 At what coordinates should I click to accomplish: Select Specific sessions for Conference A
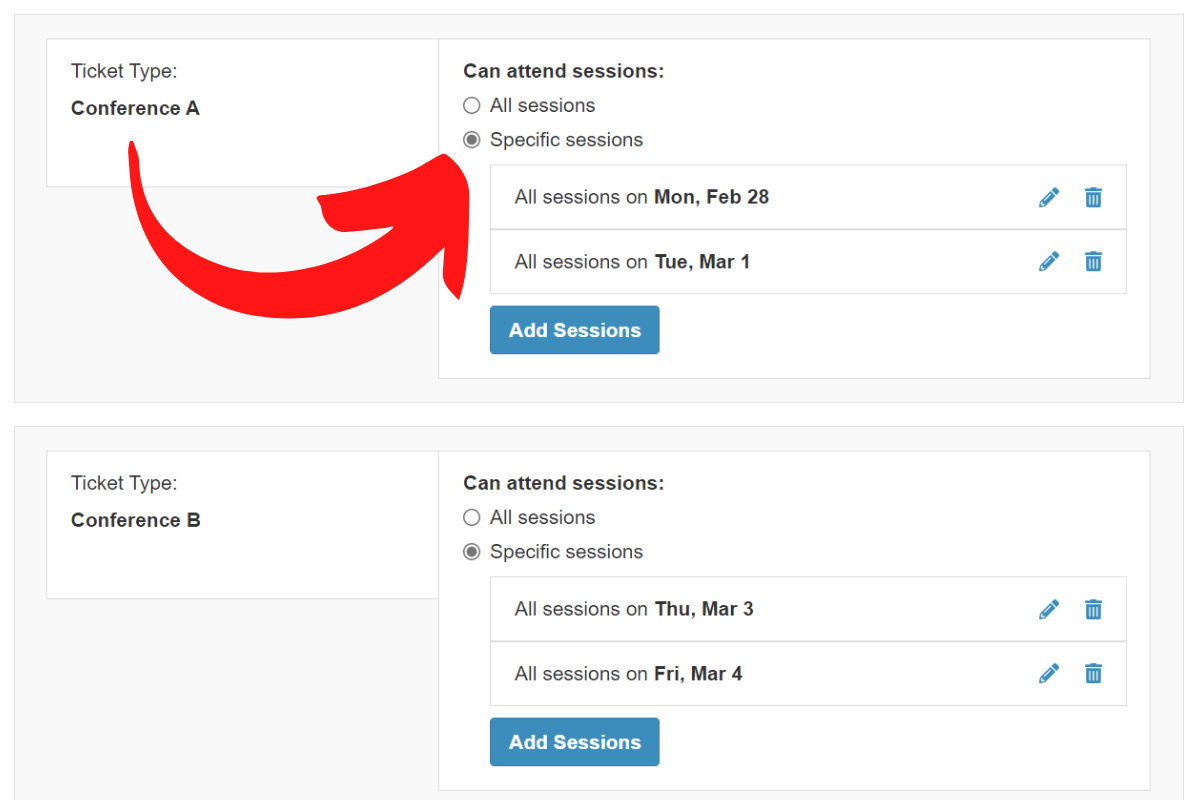coord(472,140)
